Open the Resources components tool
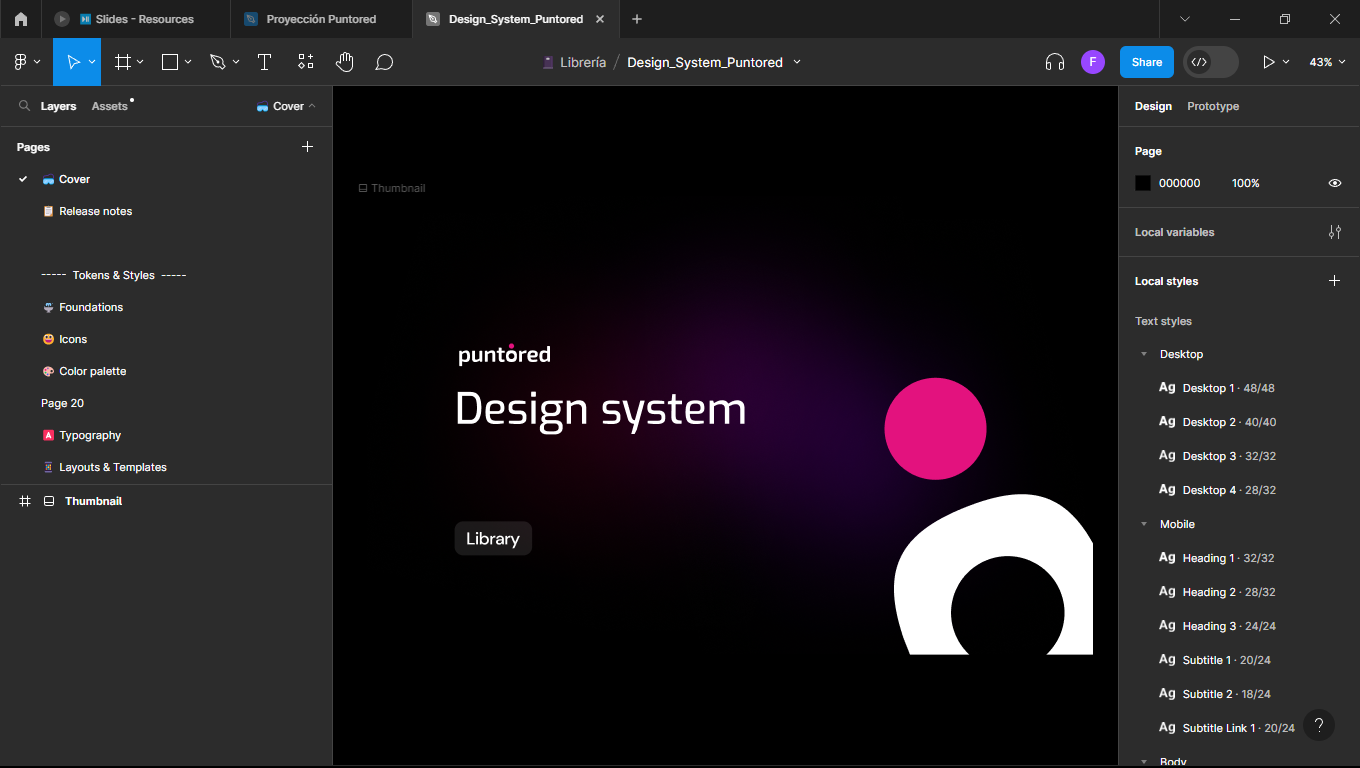Screen dimensions: 1360x768 tap(306, 62)
